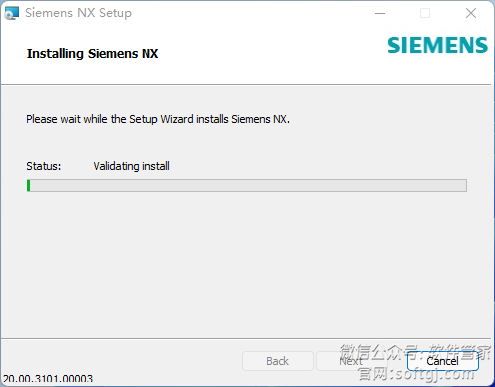Image resolution: width=495 pixels, height=387 pixels.
Task: Click the greyed-out Next button
Action: [351, 361]
